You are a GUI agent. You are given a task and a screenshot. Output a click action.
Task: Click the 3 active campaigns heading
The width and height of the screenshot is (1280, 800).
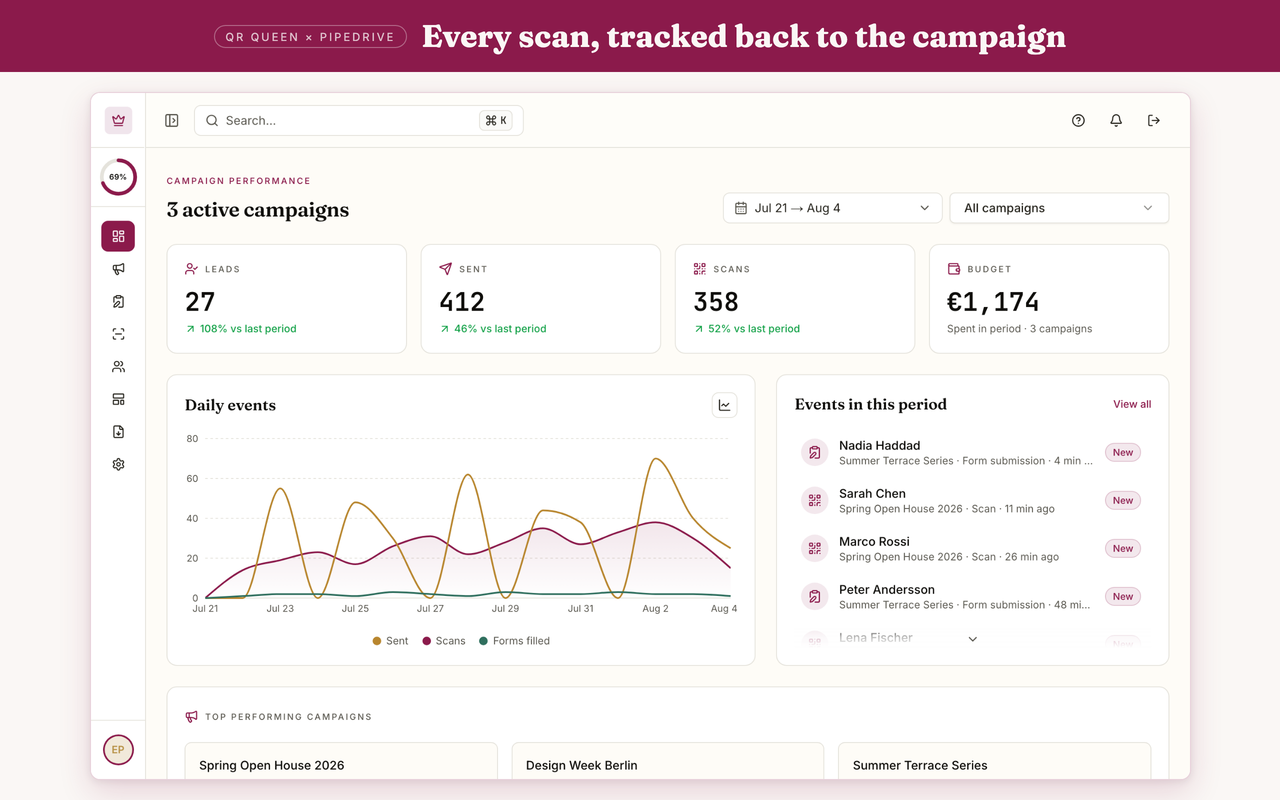(x=258, y=210)
